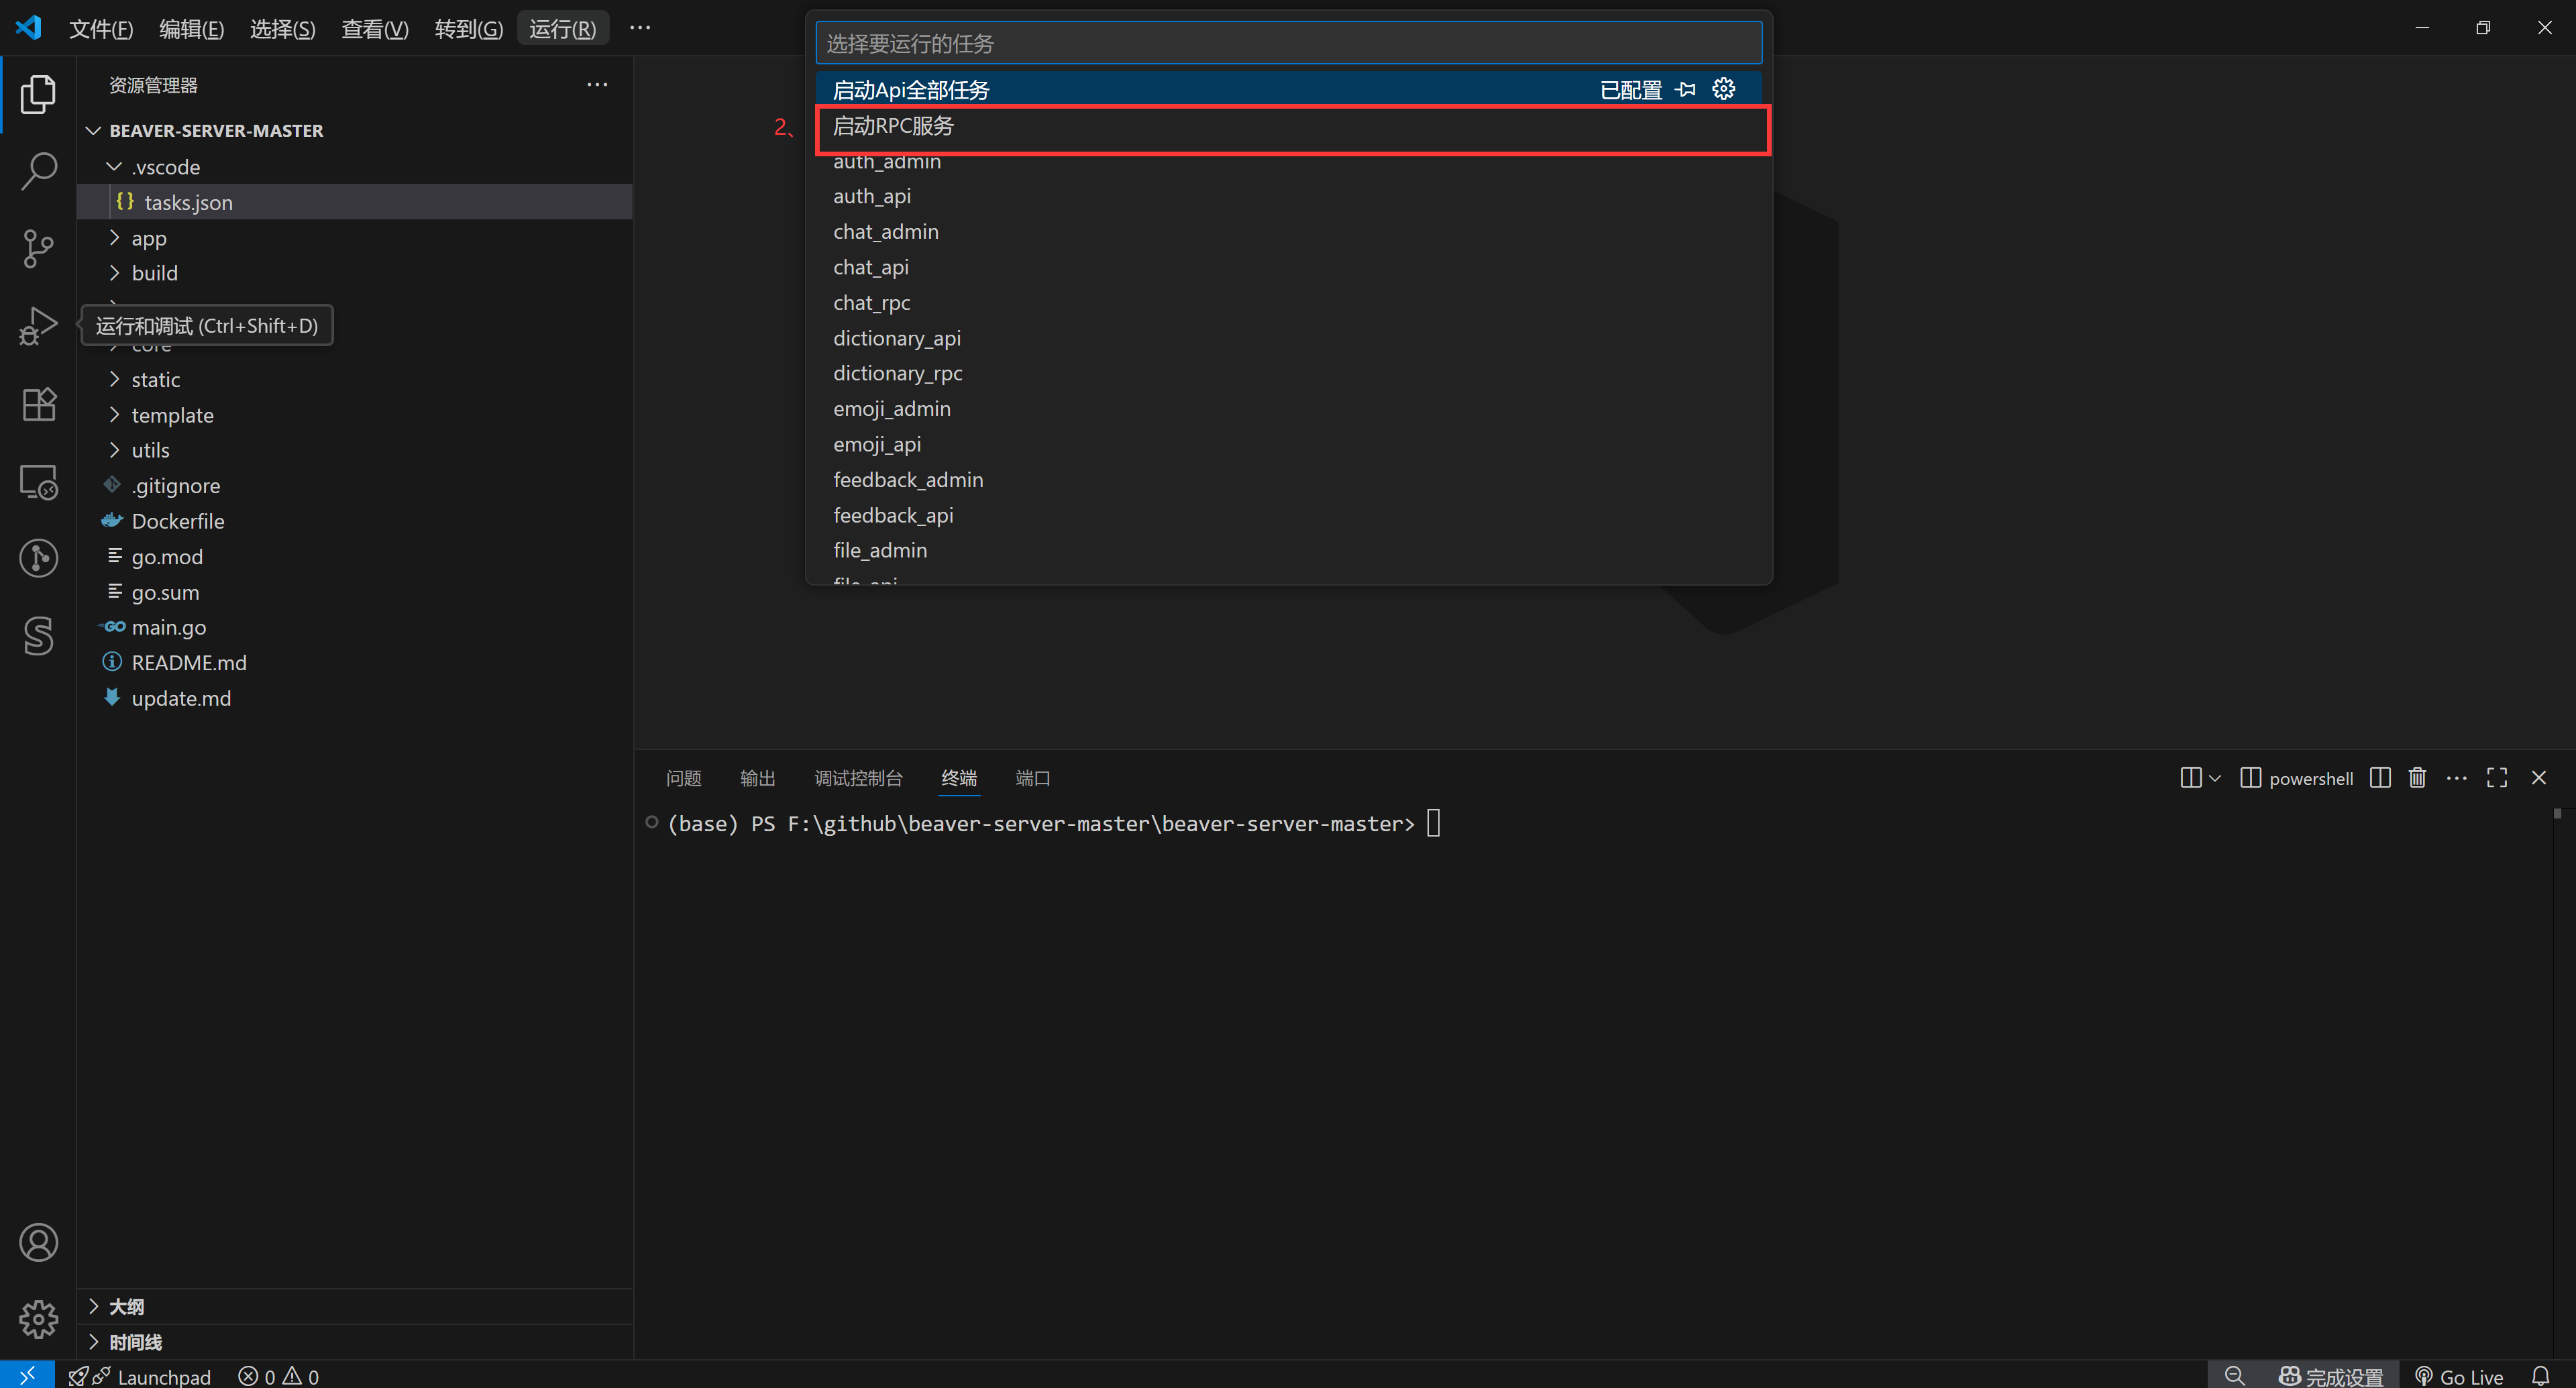
Task: Focus the 选择要运行的任务 input box
Action: coord(1288,43)
